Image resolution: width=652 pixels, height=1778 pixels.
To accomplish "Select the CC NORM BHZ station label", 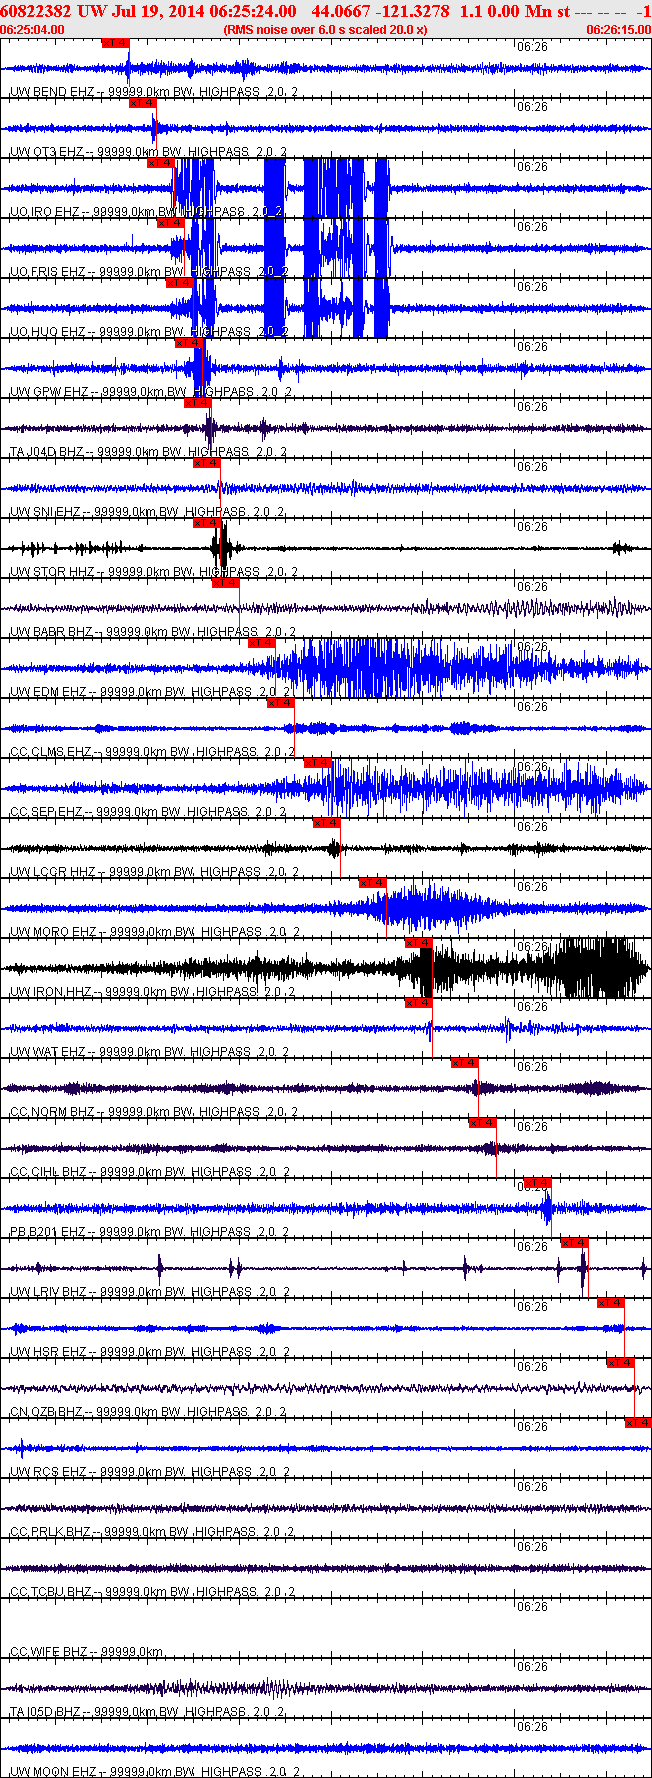I will [x=153, y=1112].
